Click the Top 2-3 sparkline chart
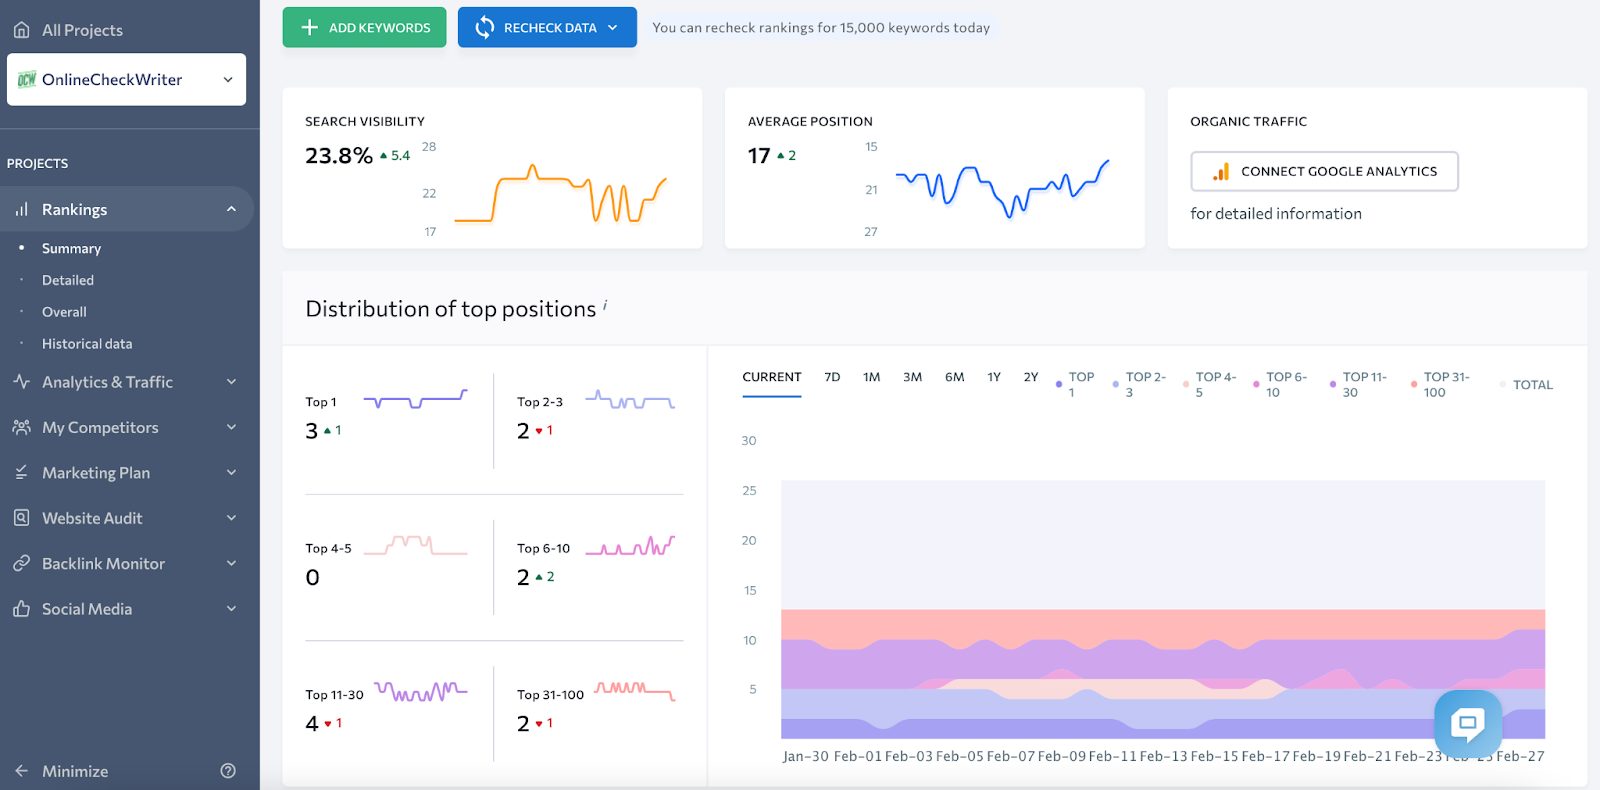1600x790 pixels. point(630,400)
